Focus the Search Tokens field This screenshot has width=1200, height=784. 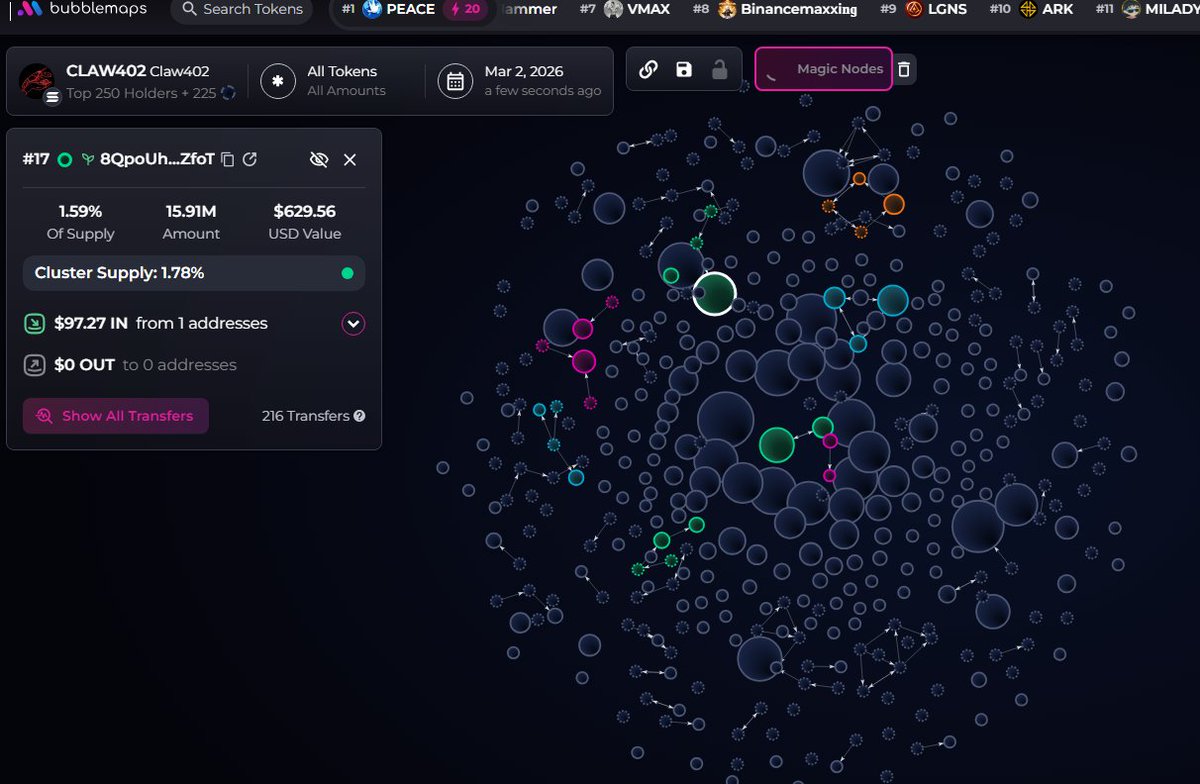[241, 10]
